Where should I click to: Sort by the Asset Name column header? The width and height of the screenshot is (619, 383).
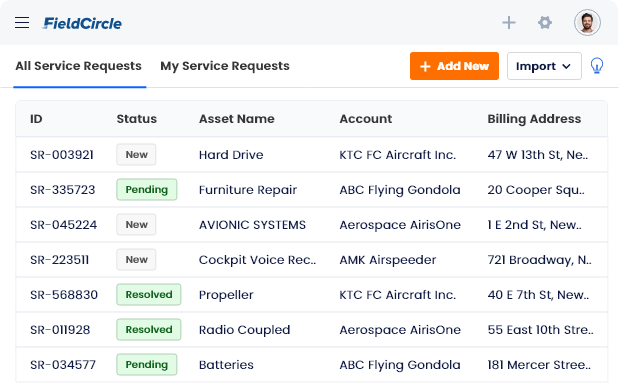[236, 119]
